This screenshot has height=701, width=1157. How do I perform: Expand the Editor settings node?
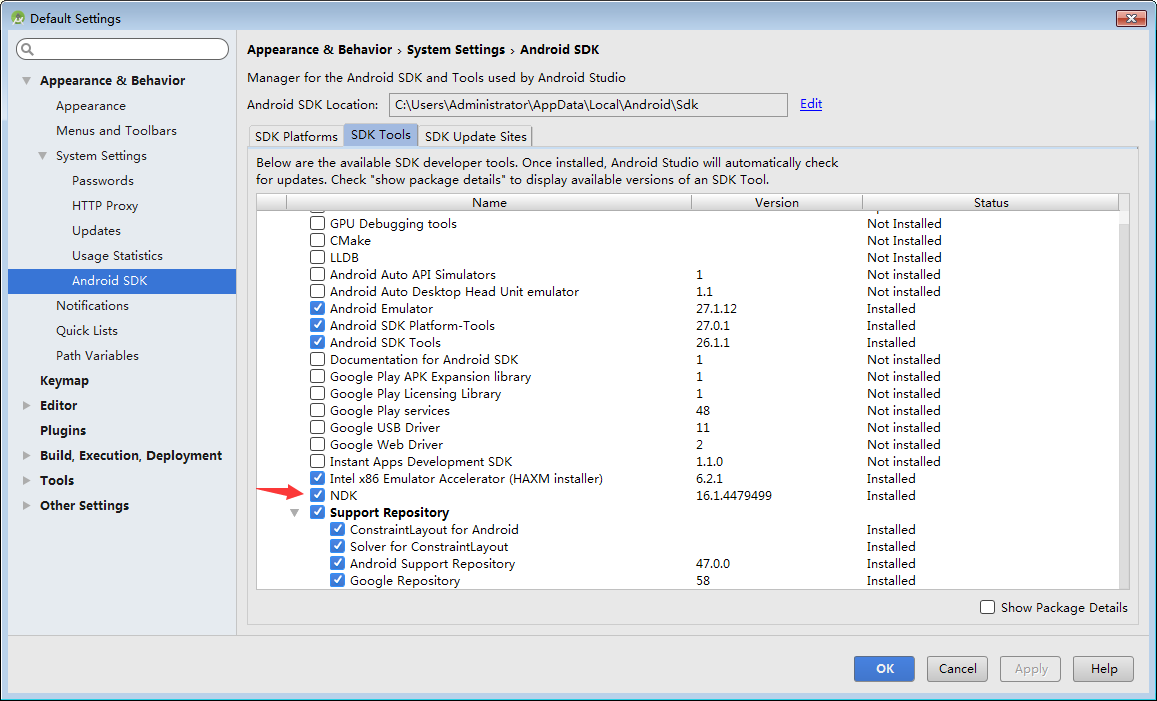[27, 405]
